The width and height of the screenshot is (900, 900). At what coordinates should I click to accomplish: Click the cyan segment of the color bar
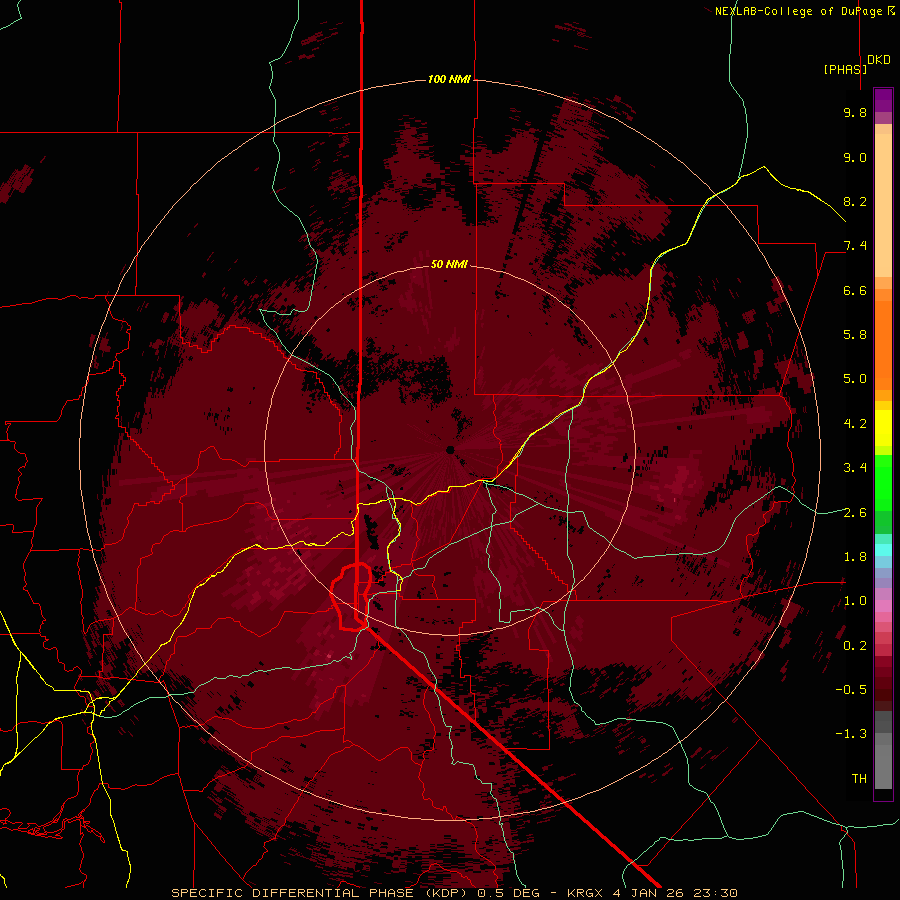coord(883,550)
